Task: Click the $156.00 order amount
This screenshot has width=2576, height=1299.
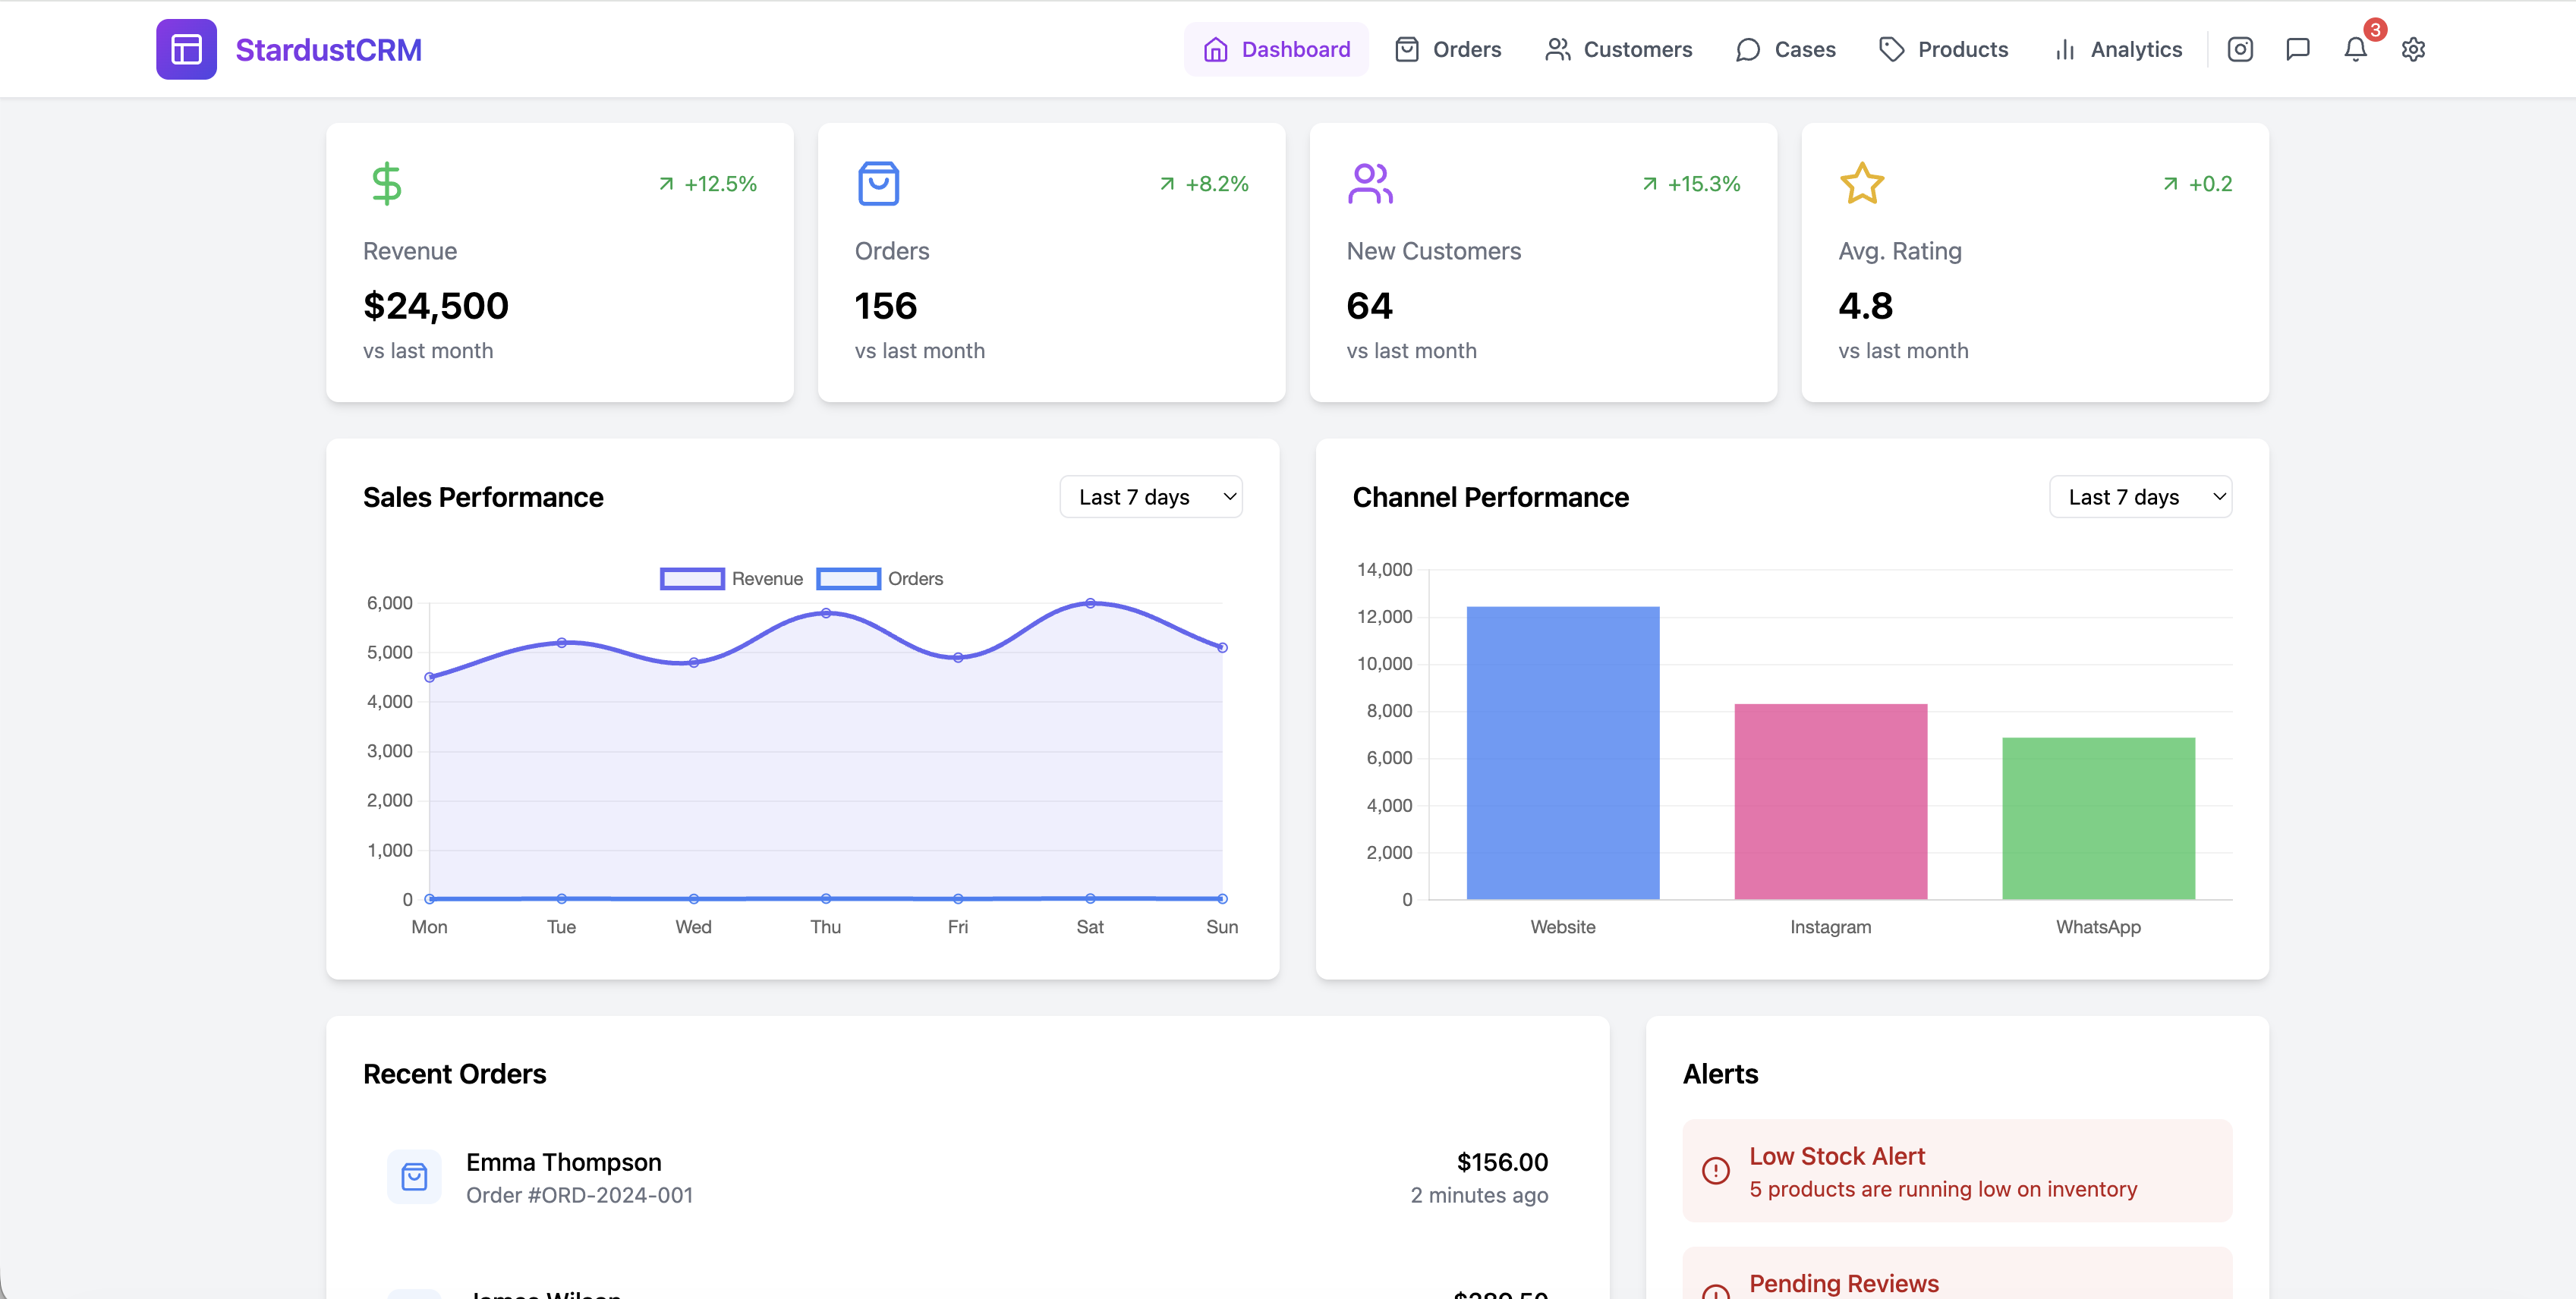Action: (1502, 1162)
